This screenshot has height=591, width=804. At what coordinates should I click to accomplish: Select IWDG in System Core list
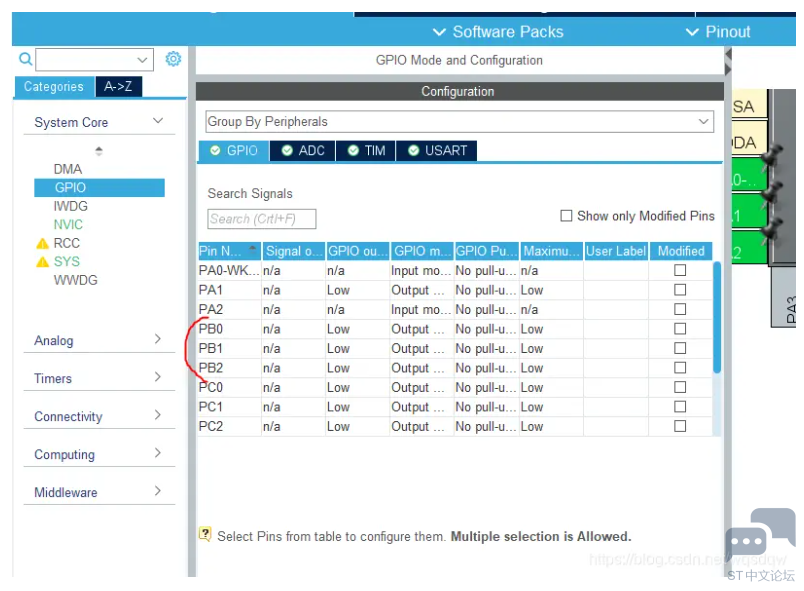(71, 206)
